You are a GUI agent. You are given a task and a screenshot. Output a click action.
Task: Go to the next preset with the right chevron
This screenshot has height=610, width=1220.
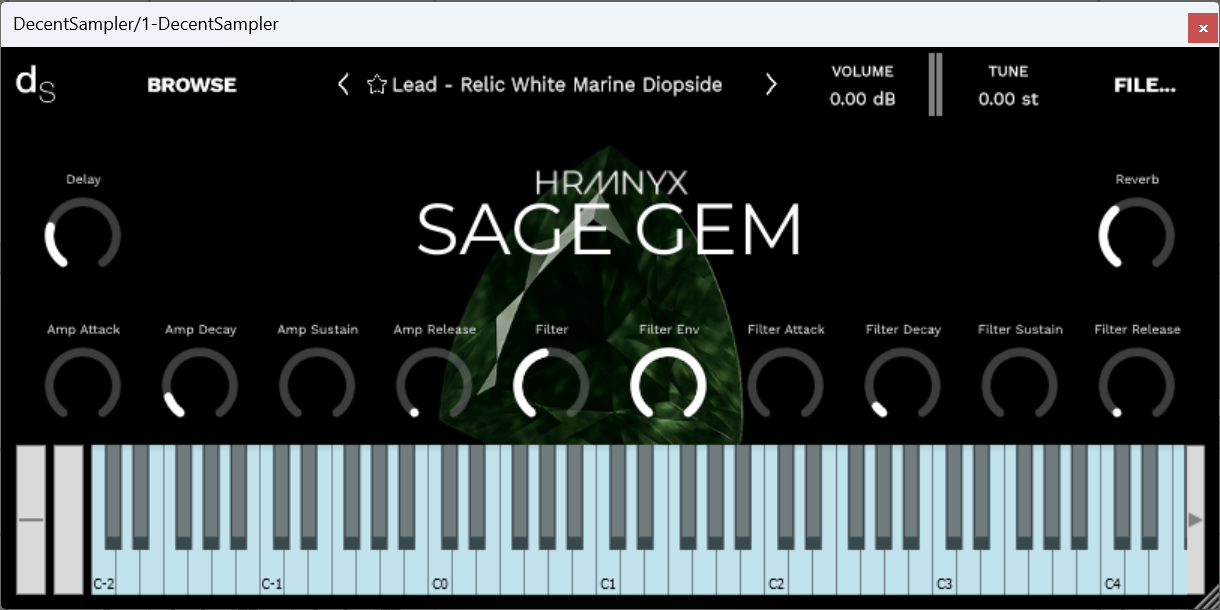771,84
